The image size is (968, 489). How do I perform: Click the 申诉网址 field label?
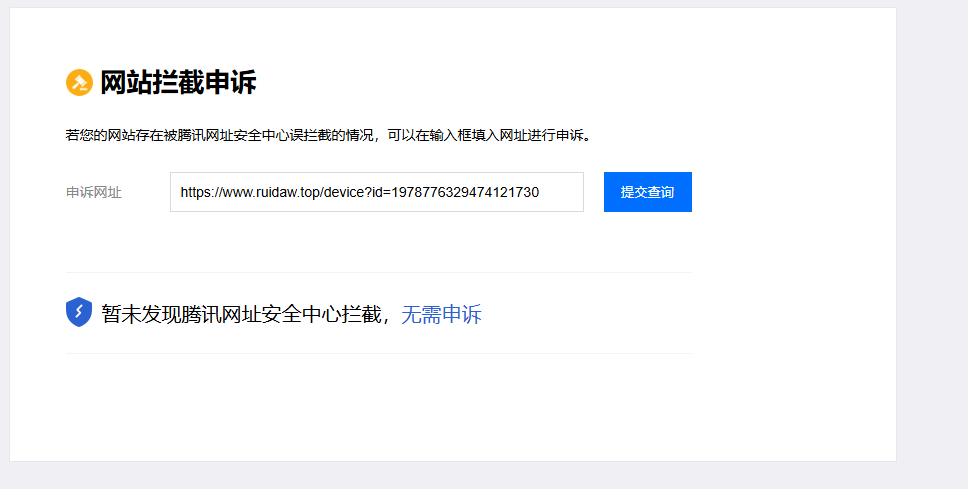[94, 193]
